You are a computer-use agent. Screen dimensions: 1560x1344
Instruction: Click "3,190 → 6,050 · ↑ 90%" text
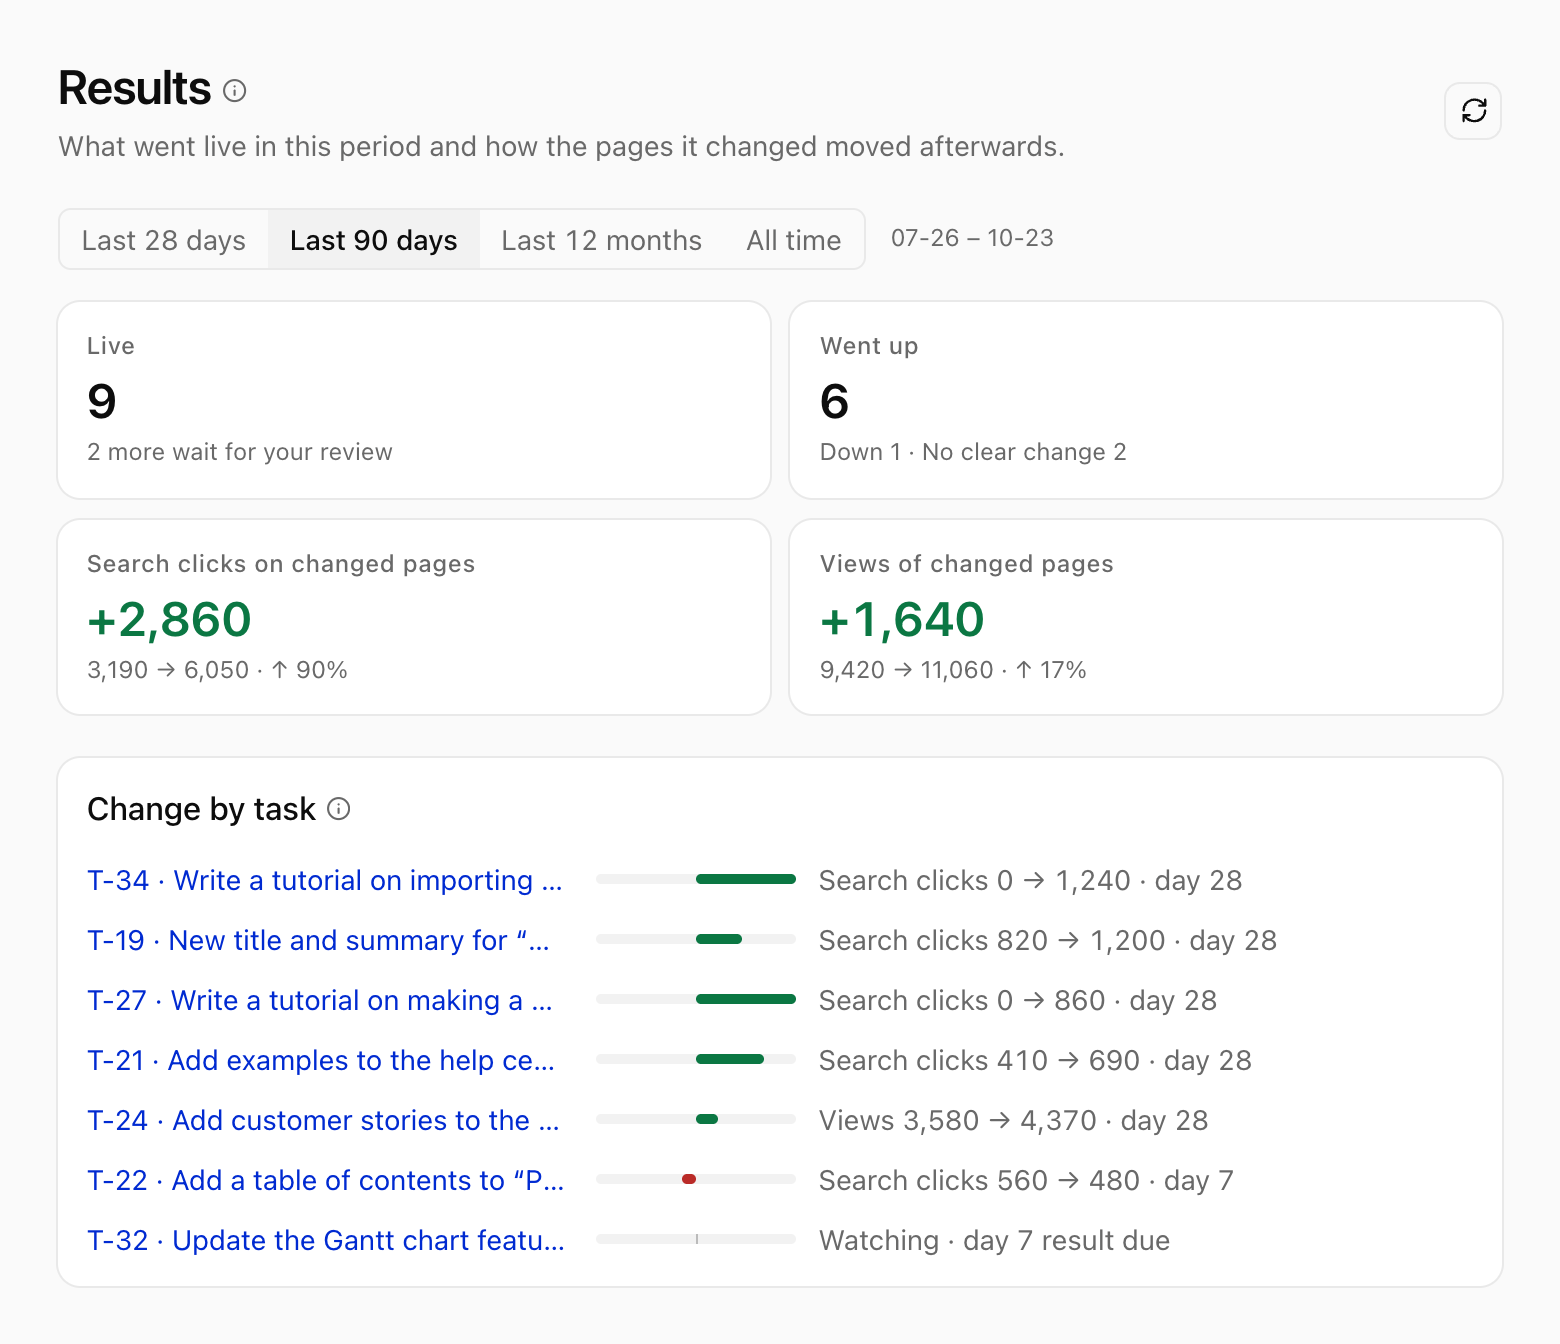pyautogui.click(x=217, y=670)
